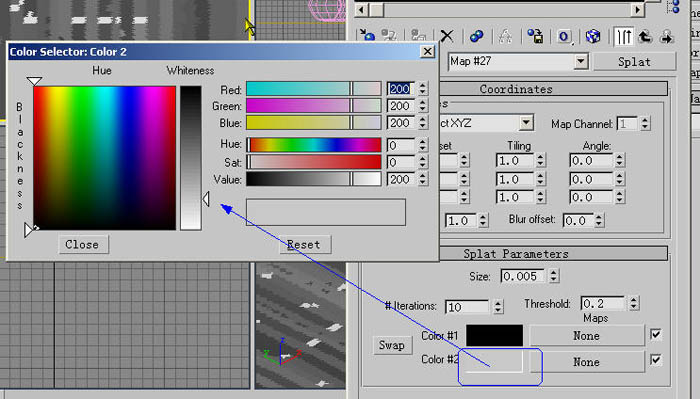Click the sample slots scrollbar left arrow
This screenshot has width=700, height=399.
[361, 9]
